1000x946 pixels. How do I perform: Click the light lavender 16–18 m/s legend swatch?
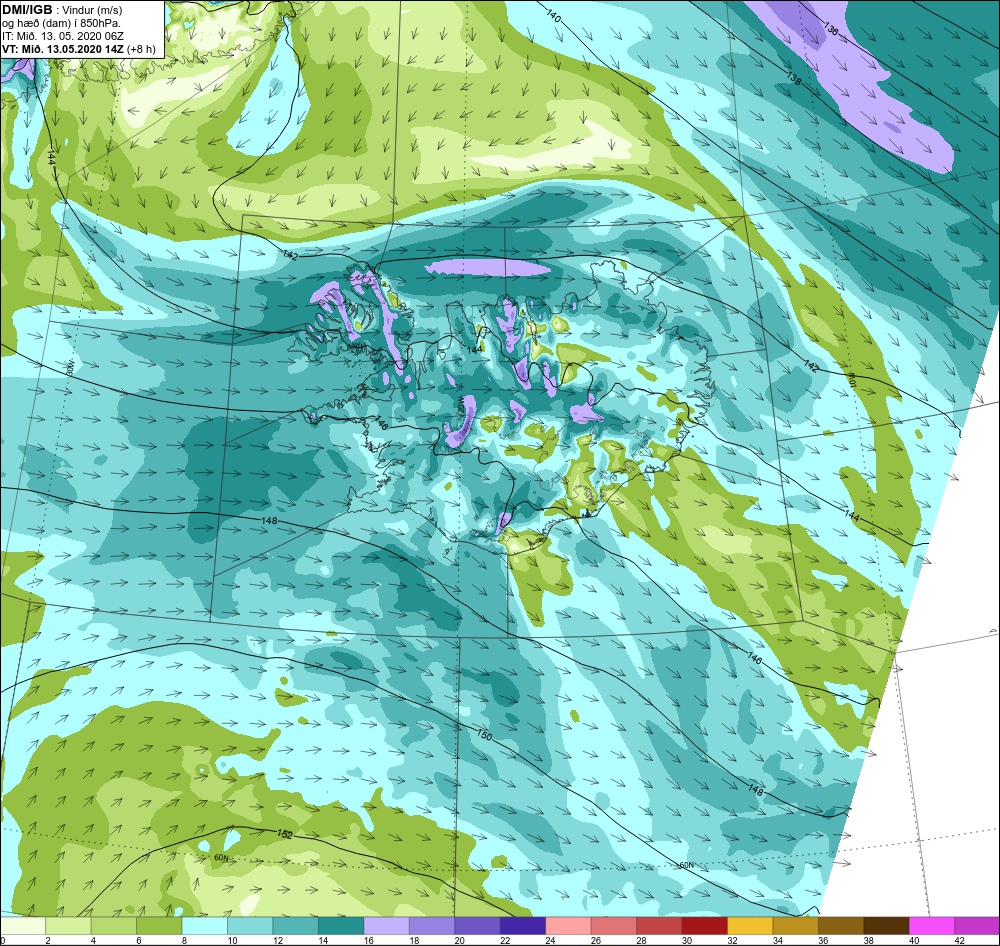click(x=386, y=926)
